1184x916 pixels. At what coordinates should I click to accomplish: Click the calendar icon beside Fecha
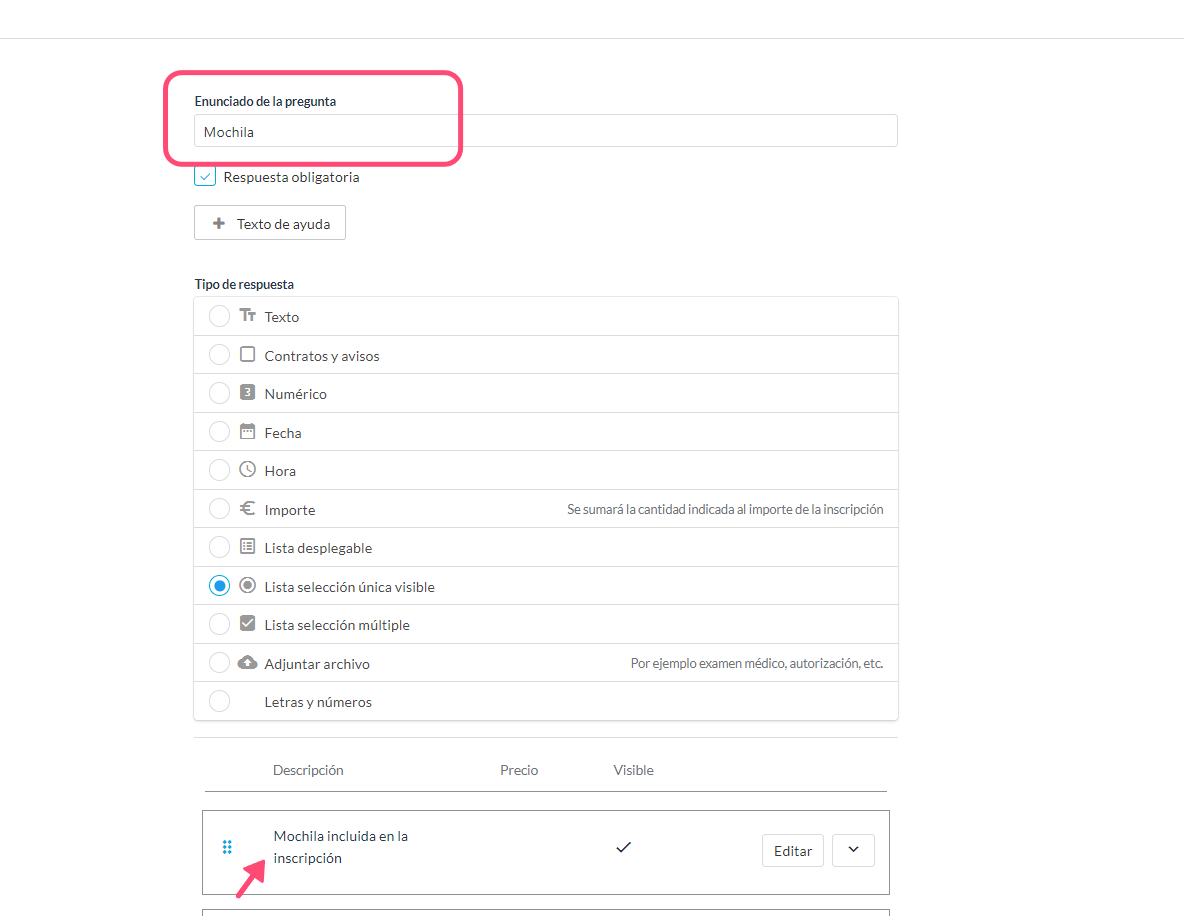(x=248, y=432)
